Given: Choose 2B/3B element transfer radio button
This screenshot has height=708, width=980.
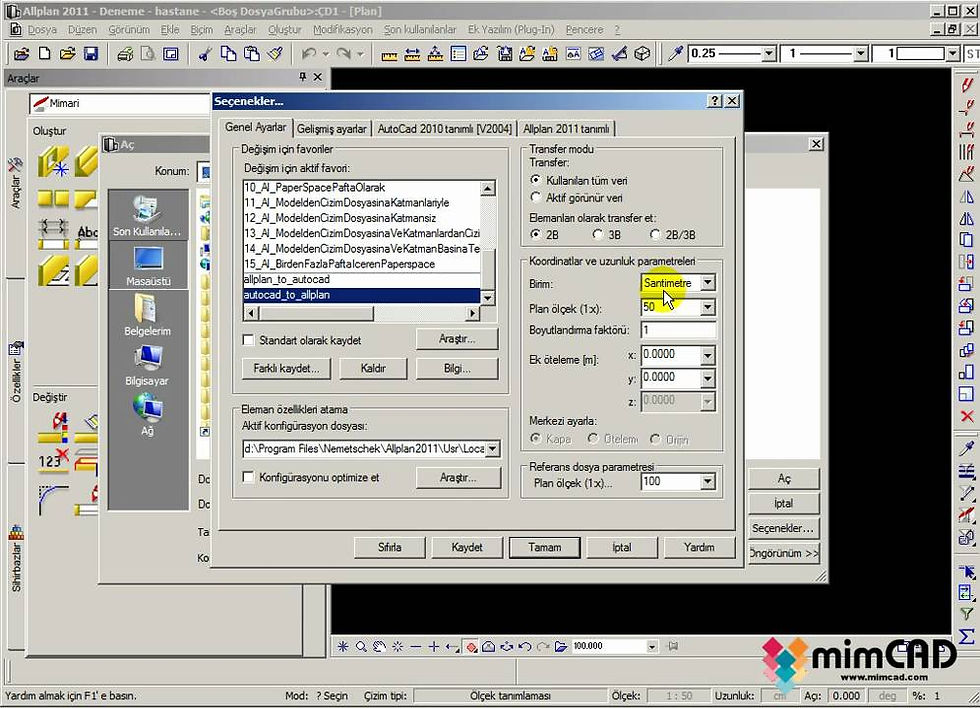Looking at the screenshot, I should coord(655,234).
